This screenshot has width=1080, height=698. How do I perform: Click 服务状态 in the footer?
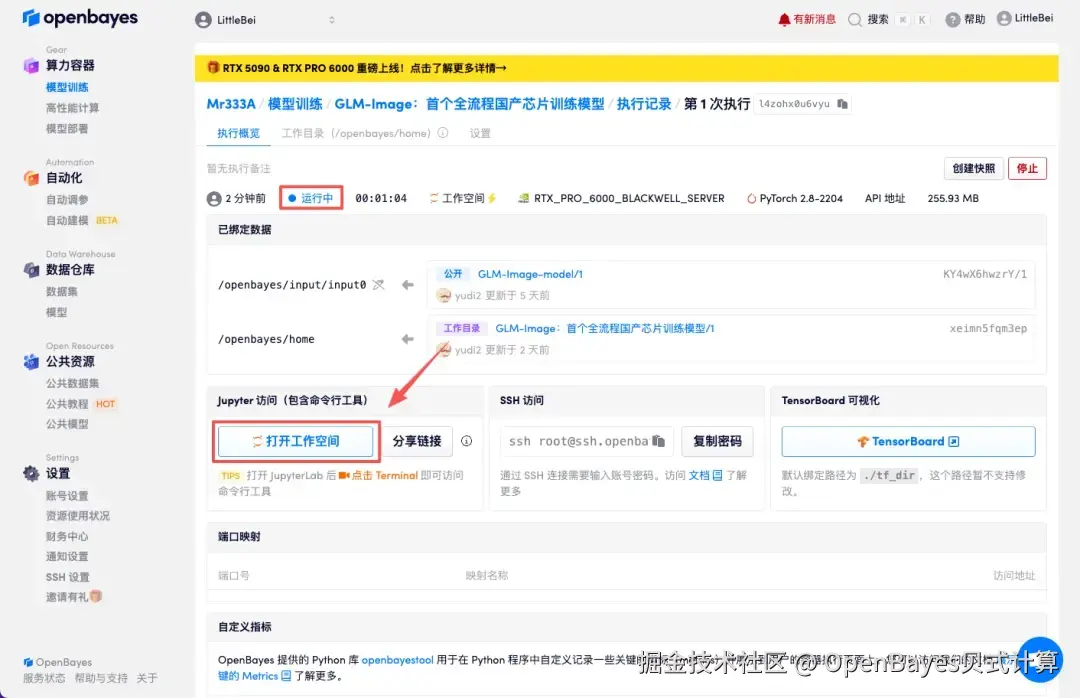point(44,678)
